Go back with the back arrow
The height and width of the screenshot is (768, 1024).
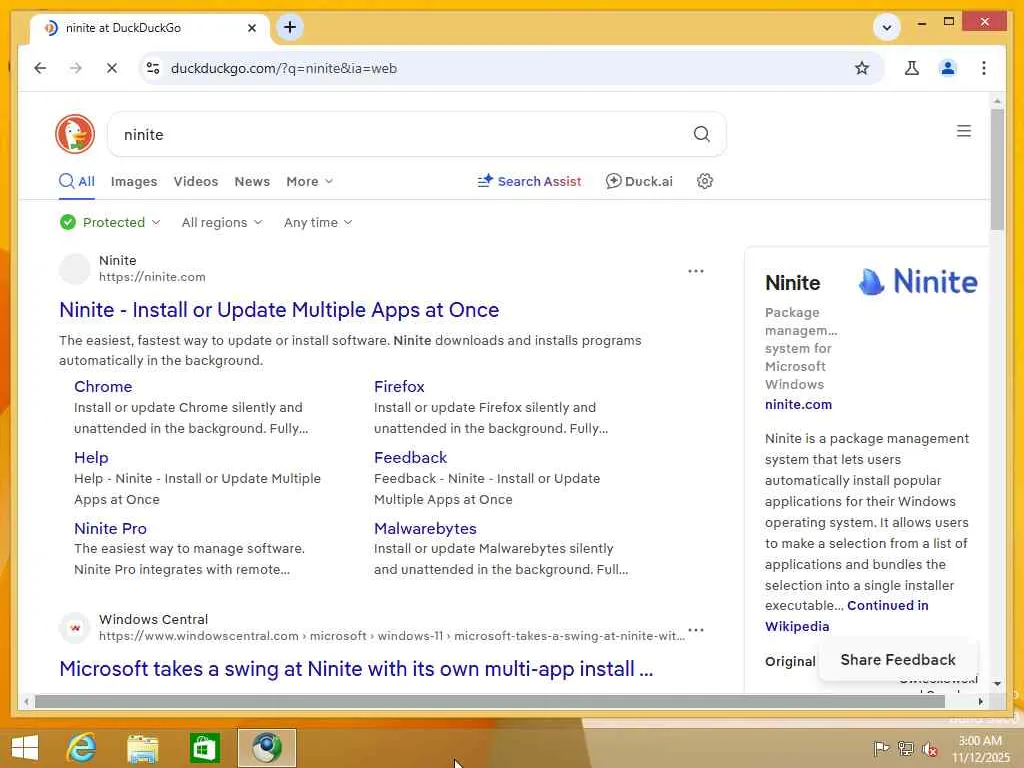40,68
